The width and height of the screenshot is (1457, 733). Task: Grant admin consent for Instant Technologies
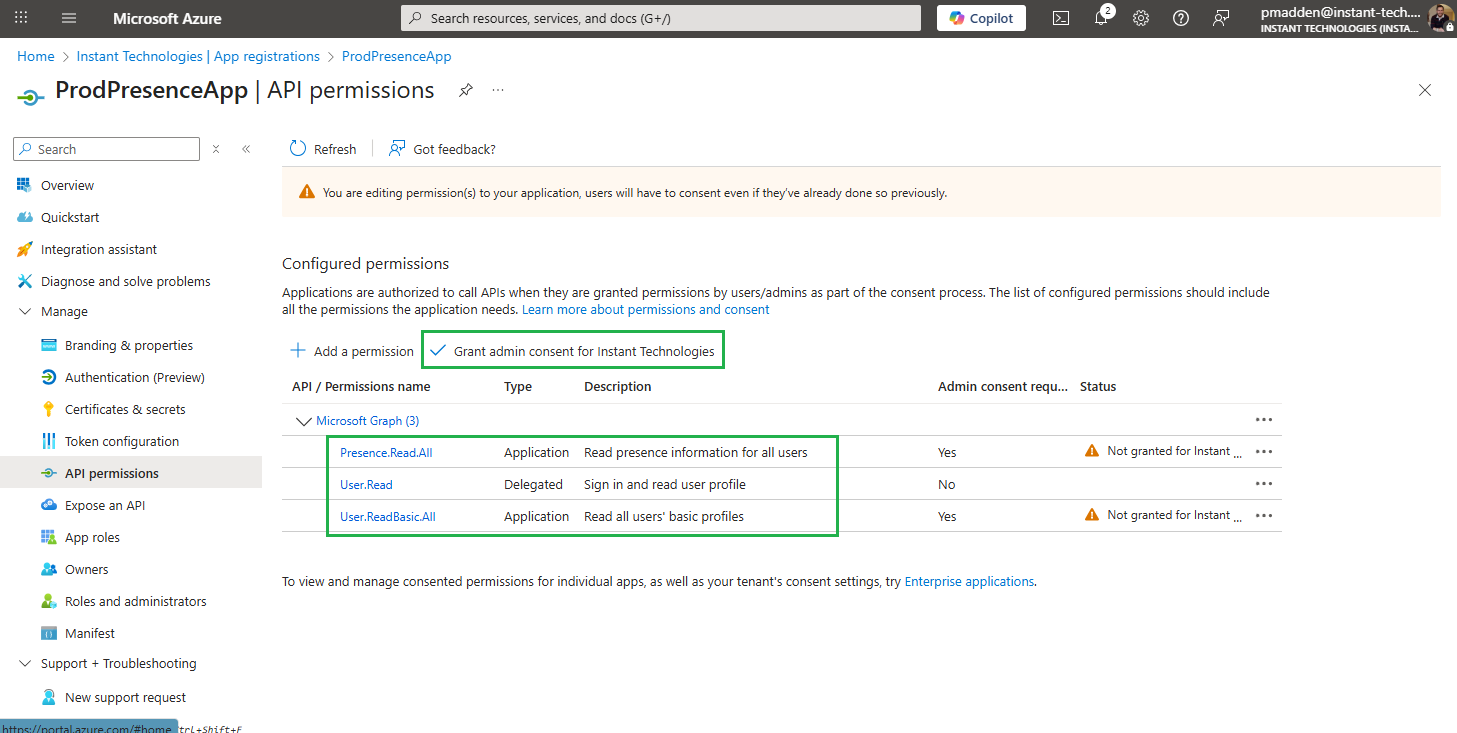click(572, 351)
